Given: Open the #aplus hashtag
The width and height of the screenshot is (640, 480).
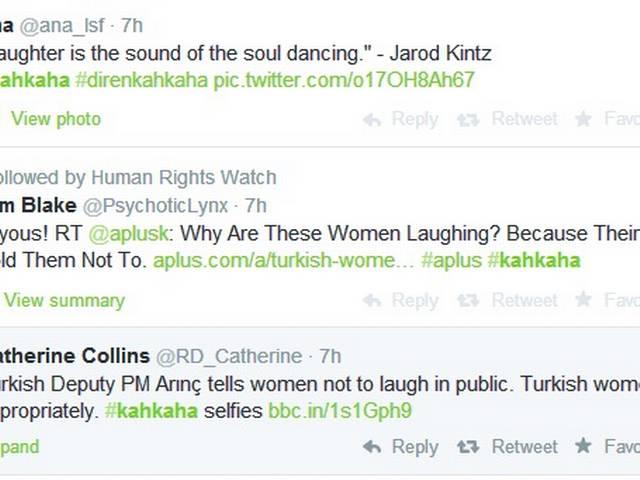Looking at the screenshot, I should [x=451, y=261].
